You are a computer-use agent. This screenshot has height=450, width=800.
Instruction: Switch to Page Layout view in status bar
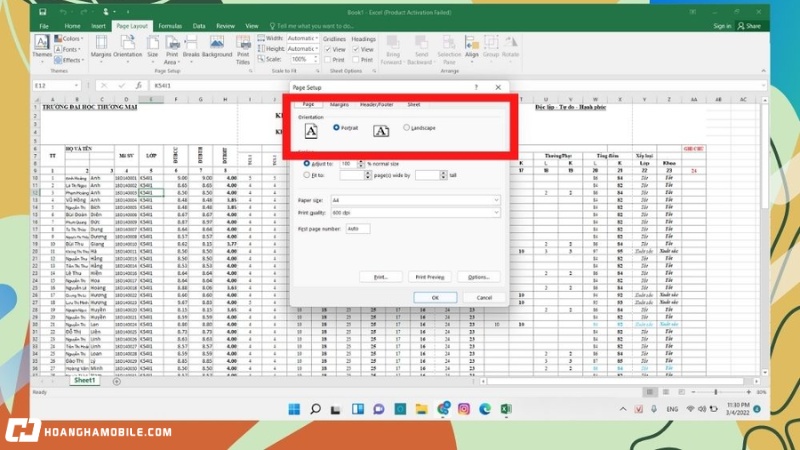tap(666, 392)
